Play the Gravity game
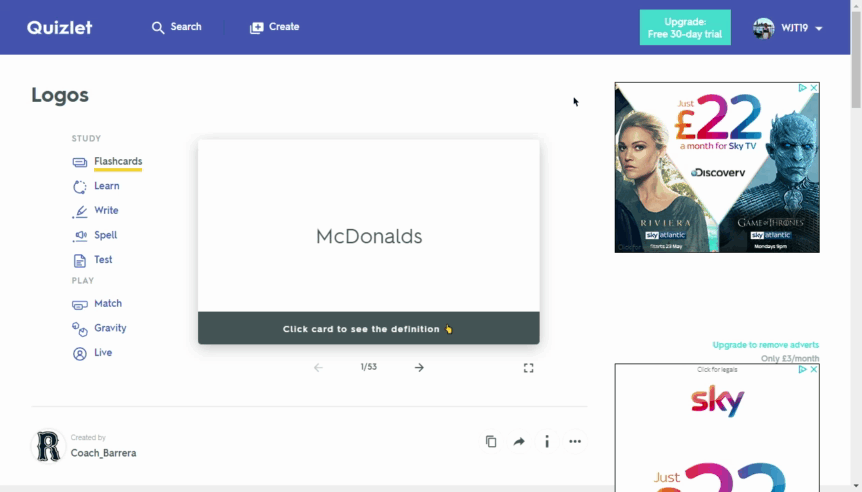 pyautogui.click(x=110, y=328)
